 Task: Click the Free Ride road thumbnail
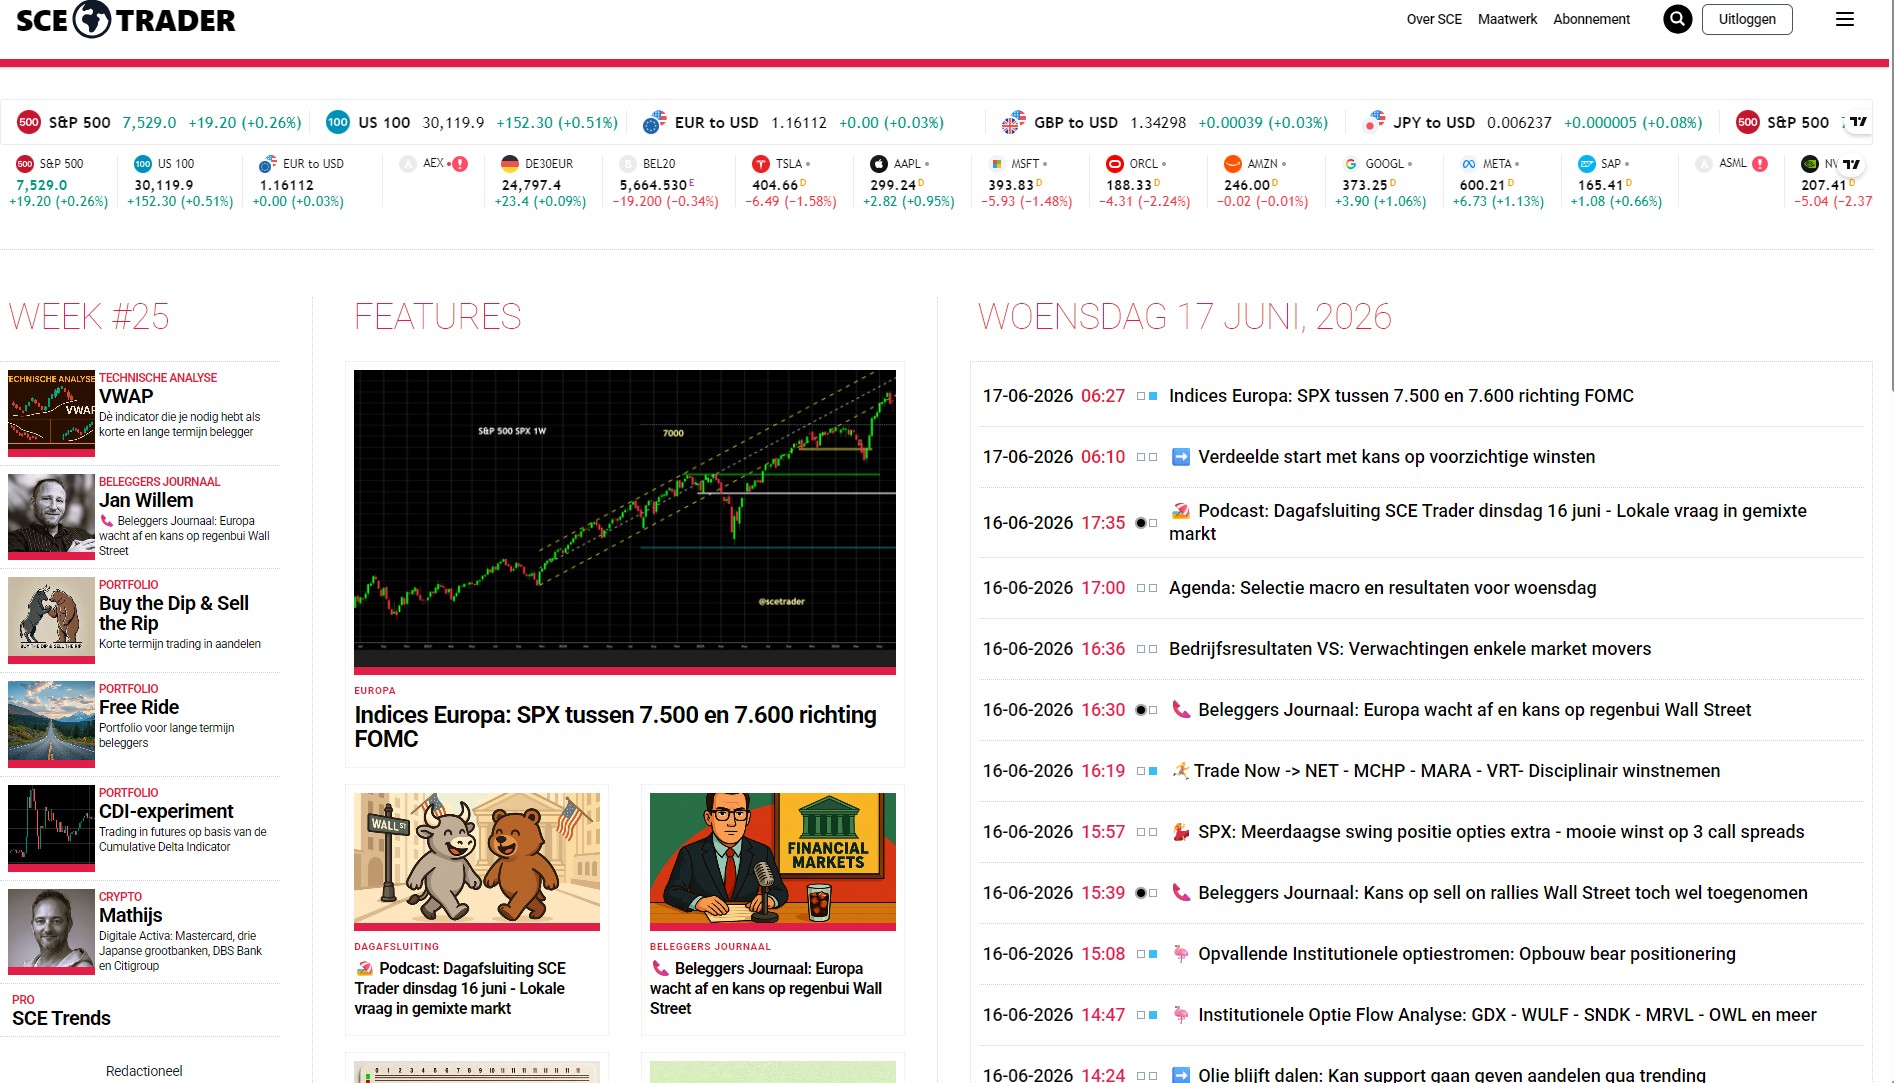[51, 722]
